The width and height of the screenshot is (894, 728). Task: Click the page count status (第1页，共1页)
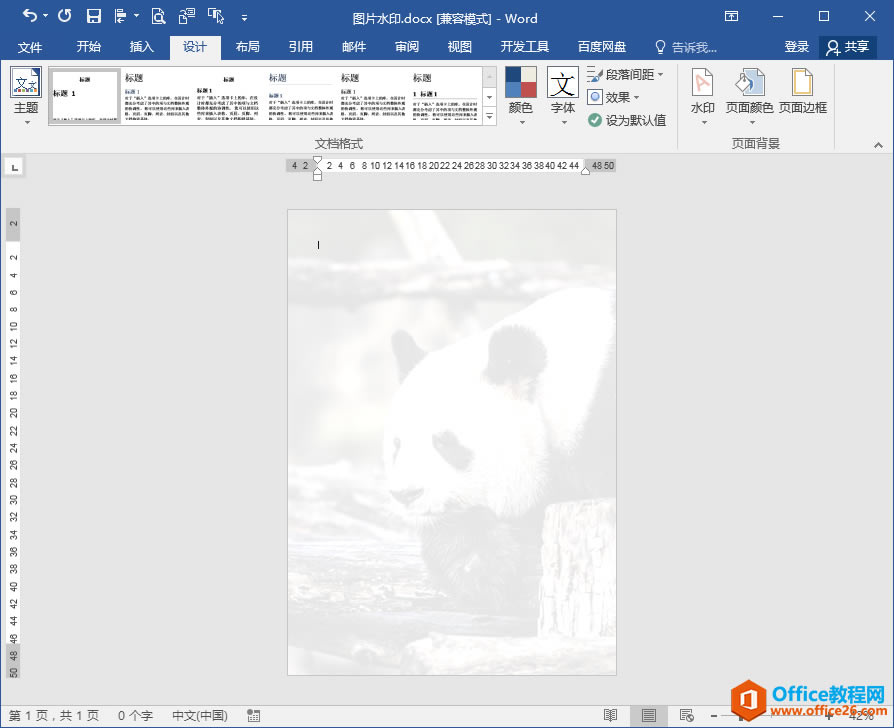[54, 715]
